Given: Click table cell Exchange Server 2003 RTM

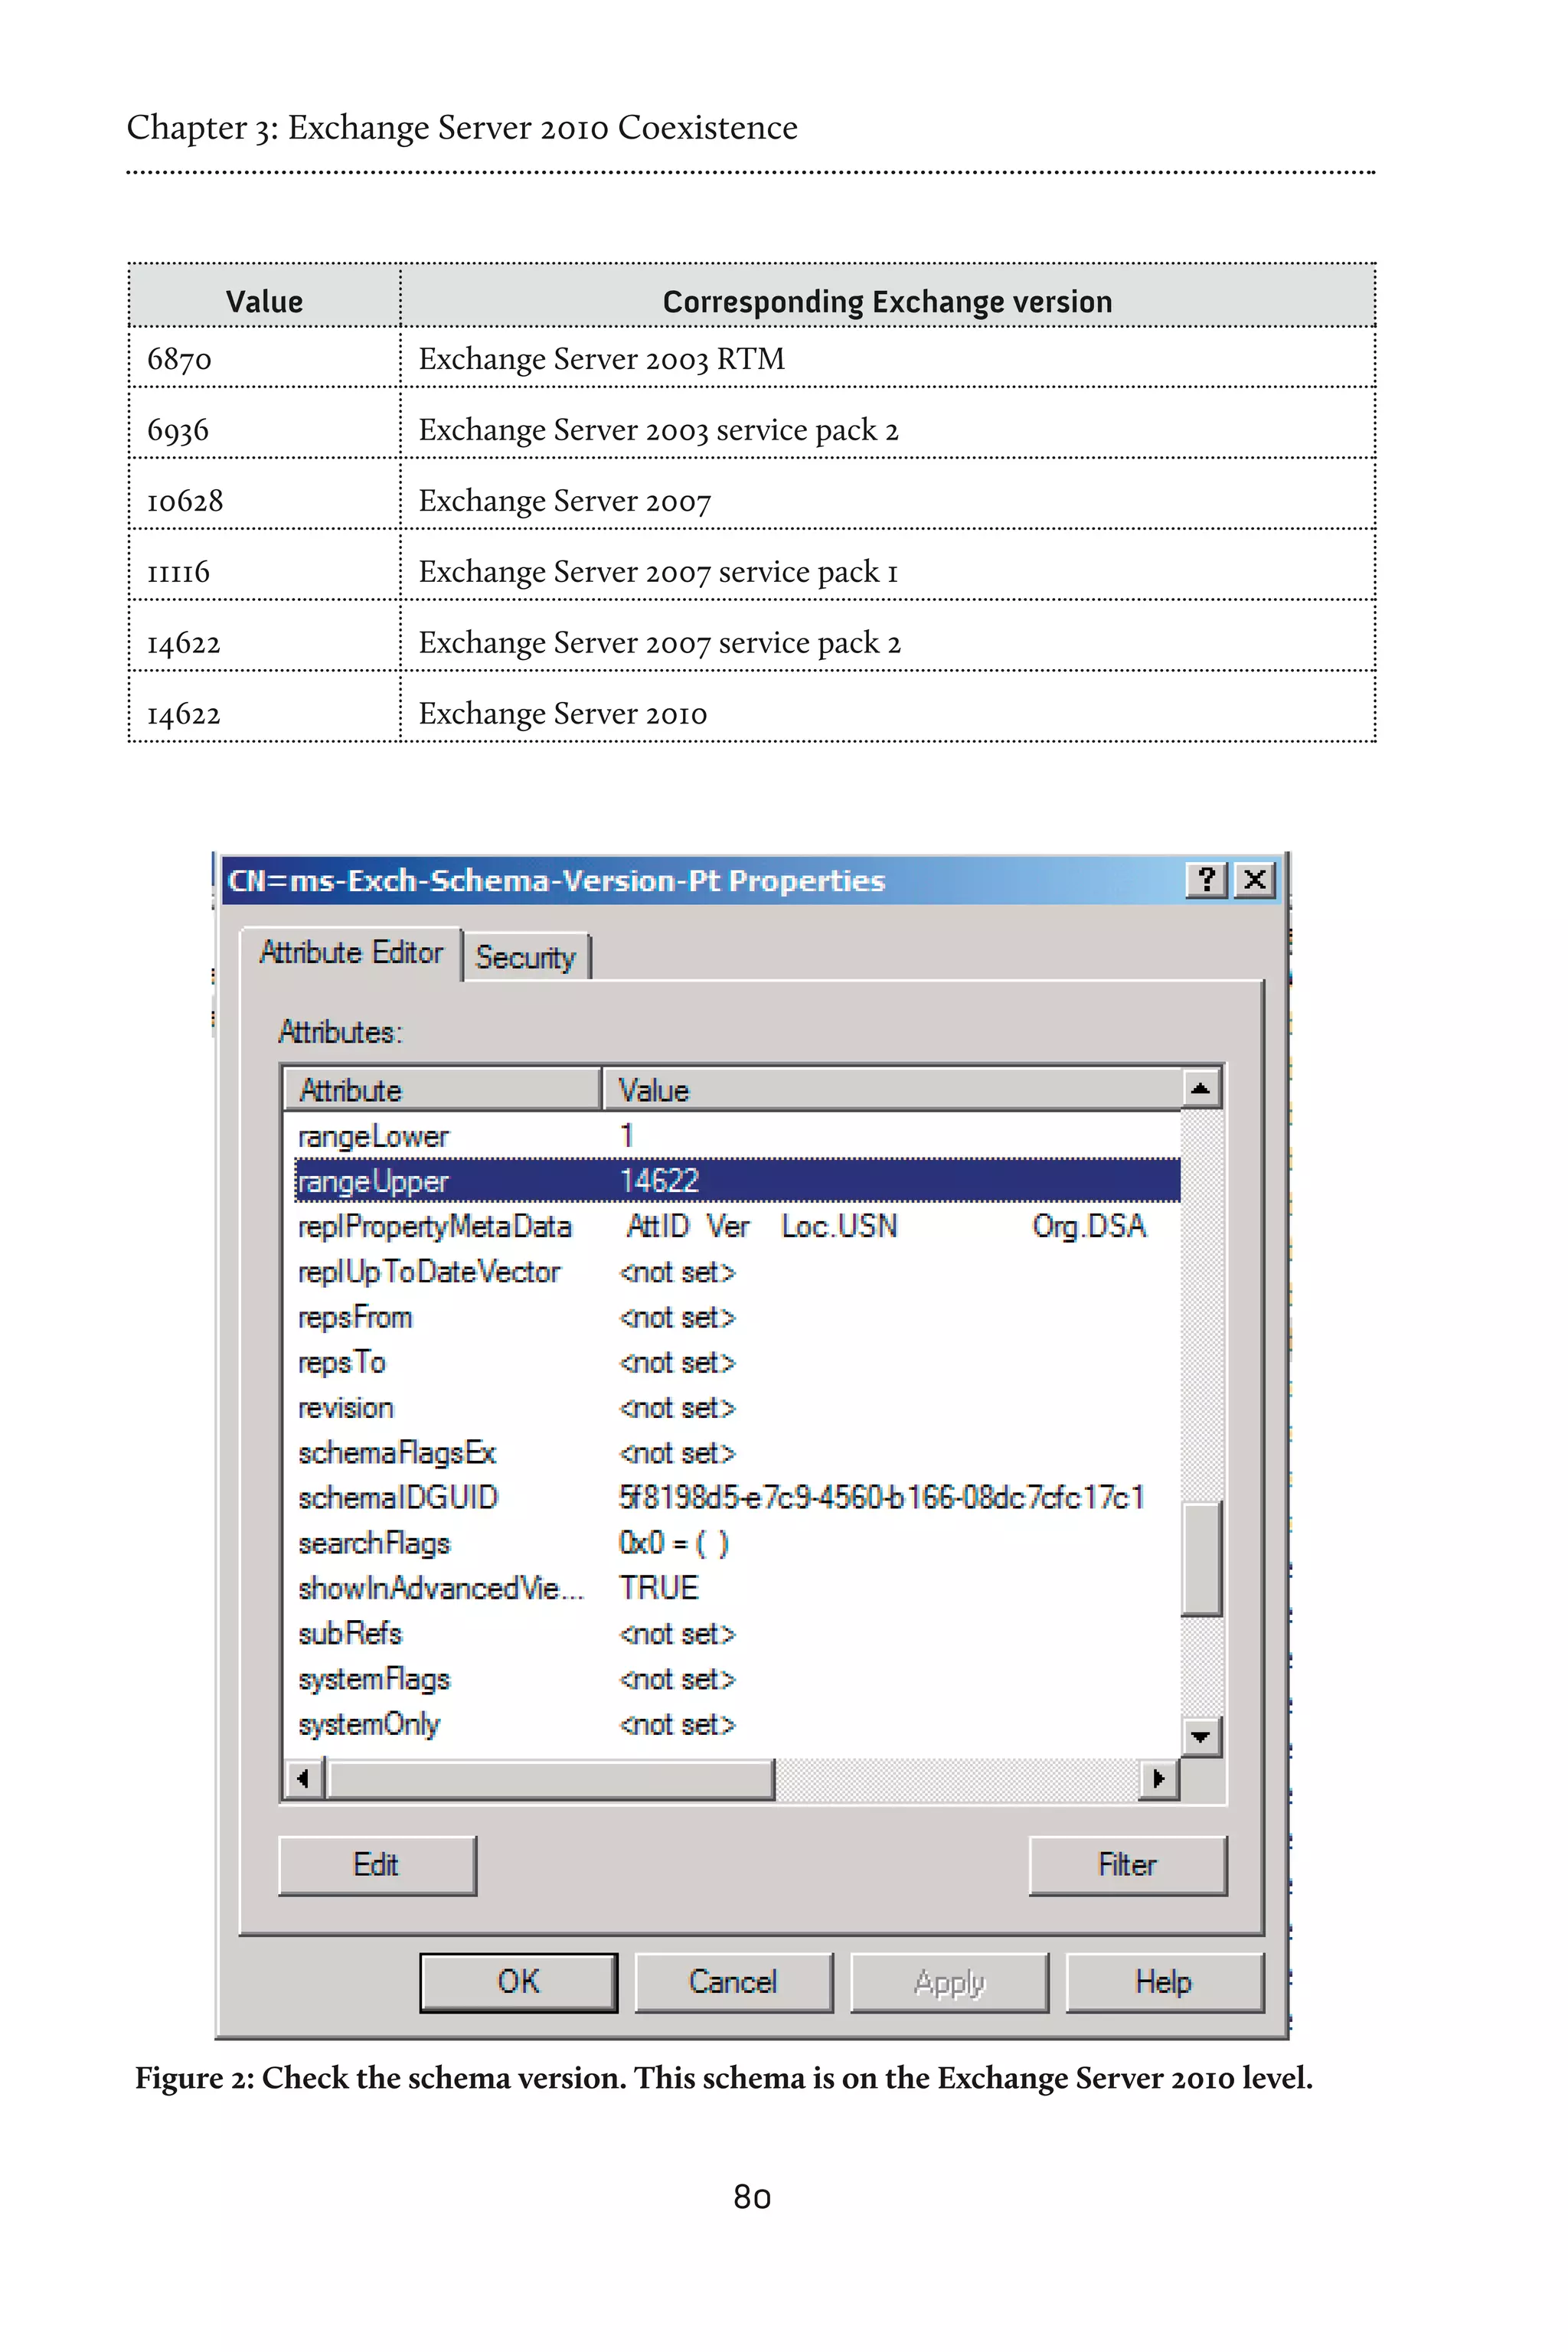Looking at the screenshot, I should (x=887, y=358).
